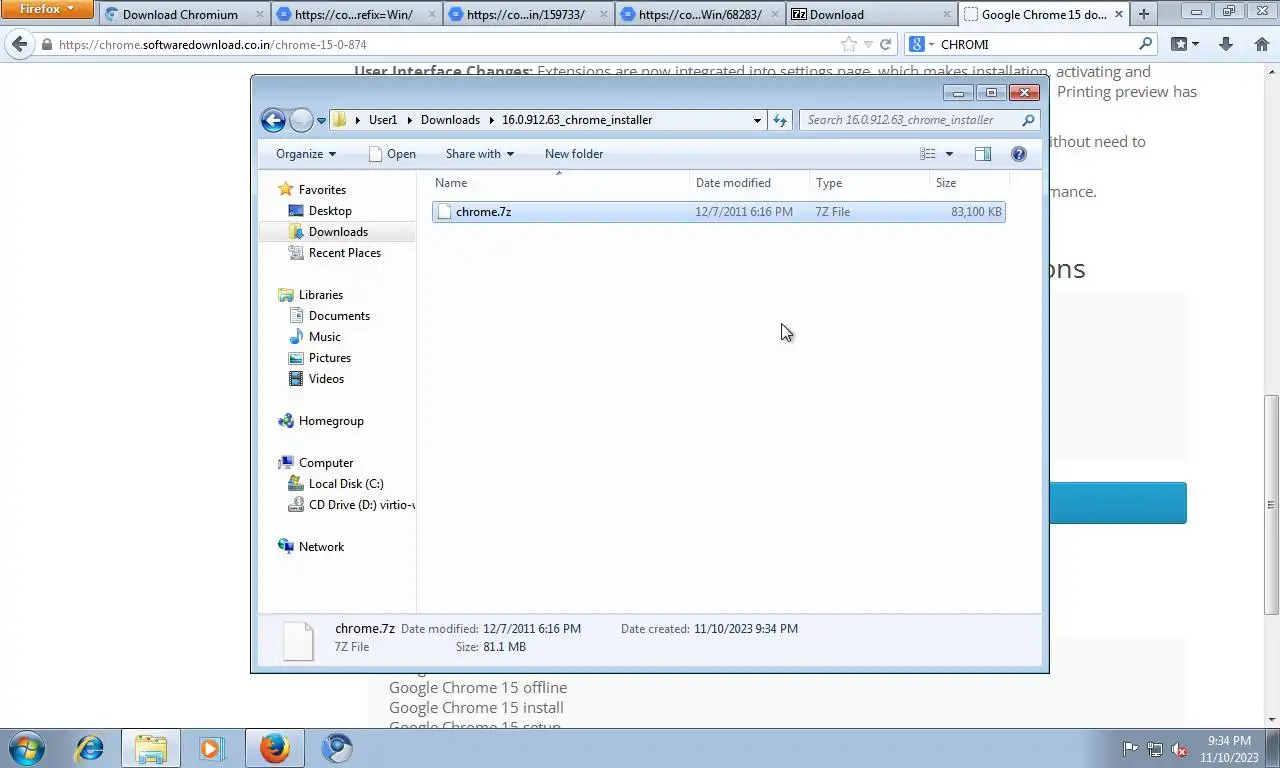The width and height of the screenshot is (1280, 768).
Task: Click Downloads in the breadcrumb path
Action: (450, 120)
